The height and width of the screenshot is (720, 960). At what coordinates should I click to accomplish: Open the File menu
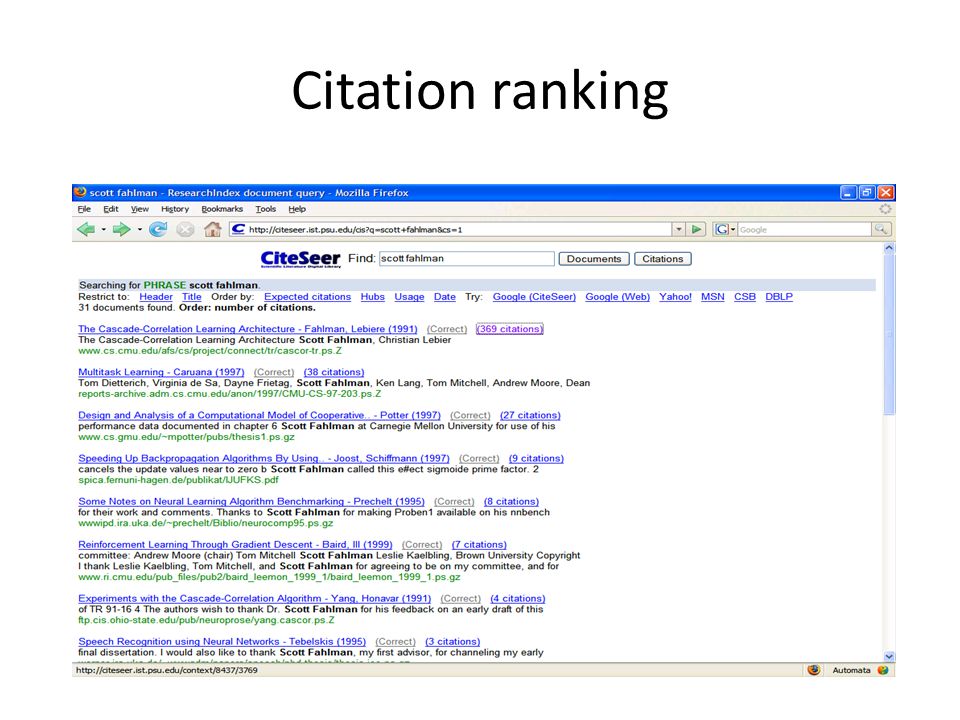(84, 209)
